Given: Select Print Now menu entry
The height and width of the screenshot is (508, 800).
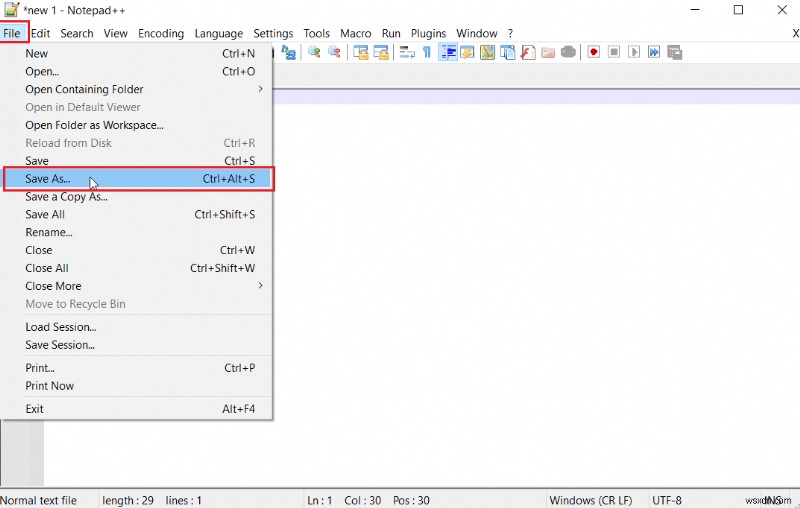Looking at the screenshot, I should [x=137, y=386].
